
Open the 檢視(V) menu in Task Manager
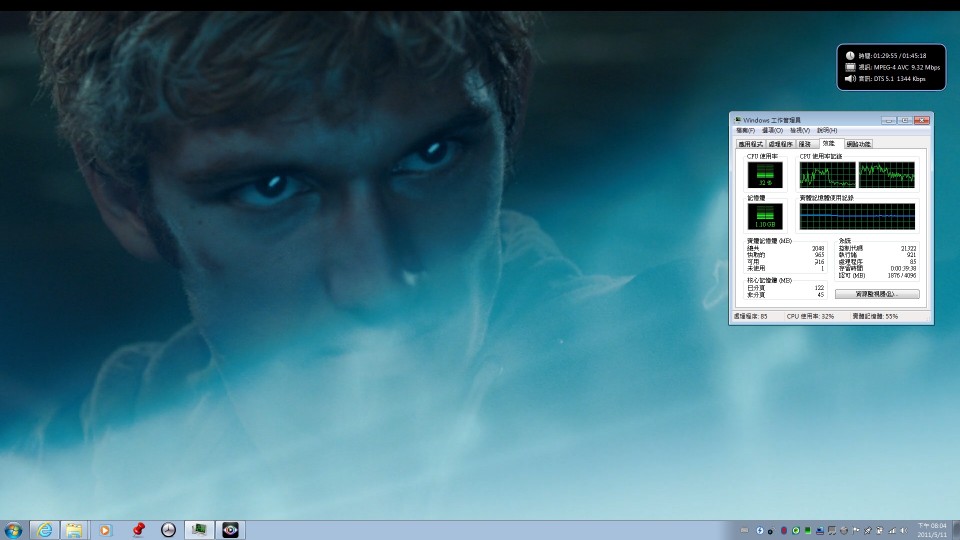(800, 131)
